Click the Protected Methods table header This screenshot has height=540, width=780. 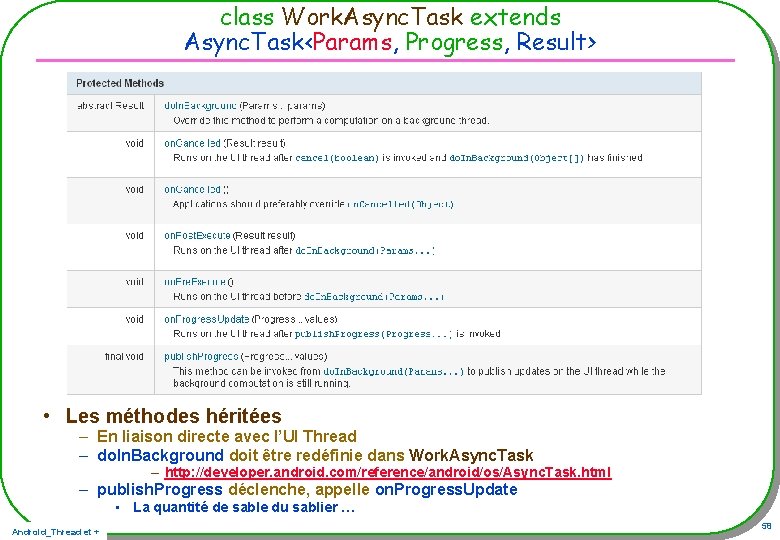point(384,84)
